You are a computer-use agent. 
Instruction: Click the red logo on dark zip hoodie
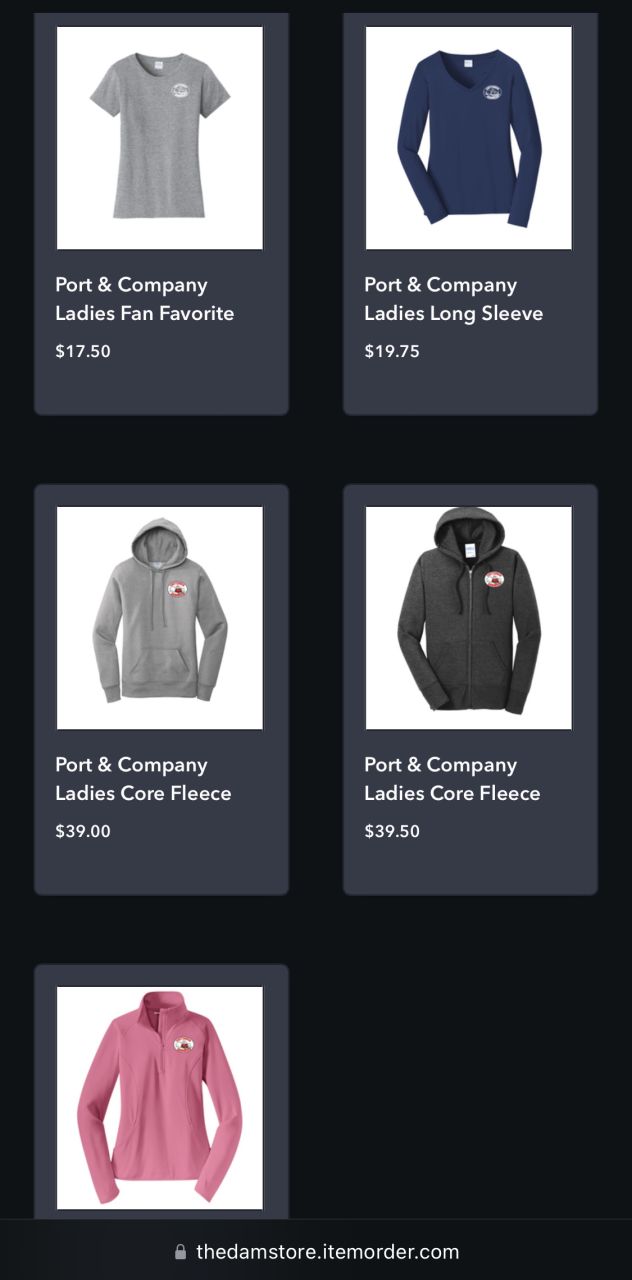pyautogui.click(x=494, y=580)
